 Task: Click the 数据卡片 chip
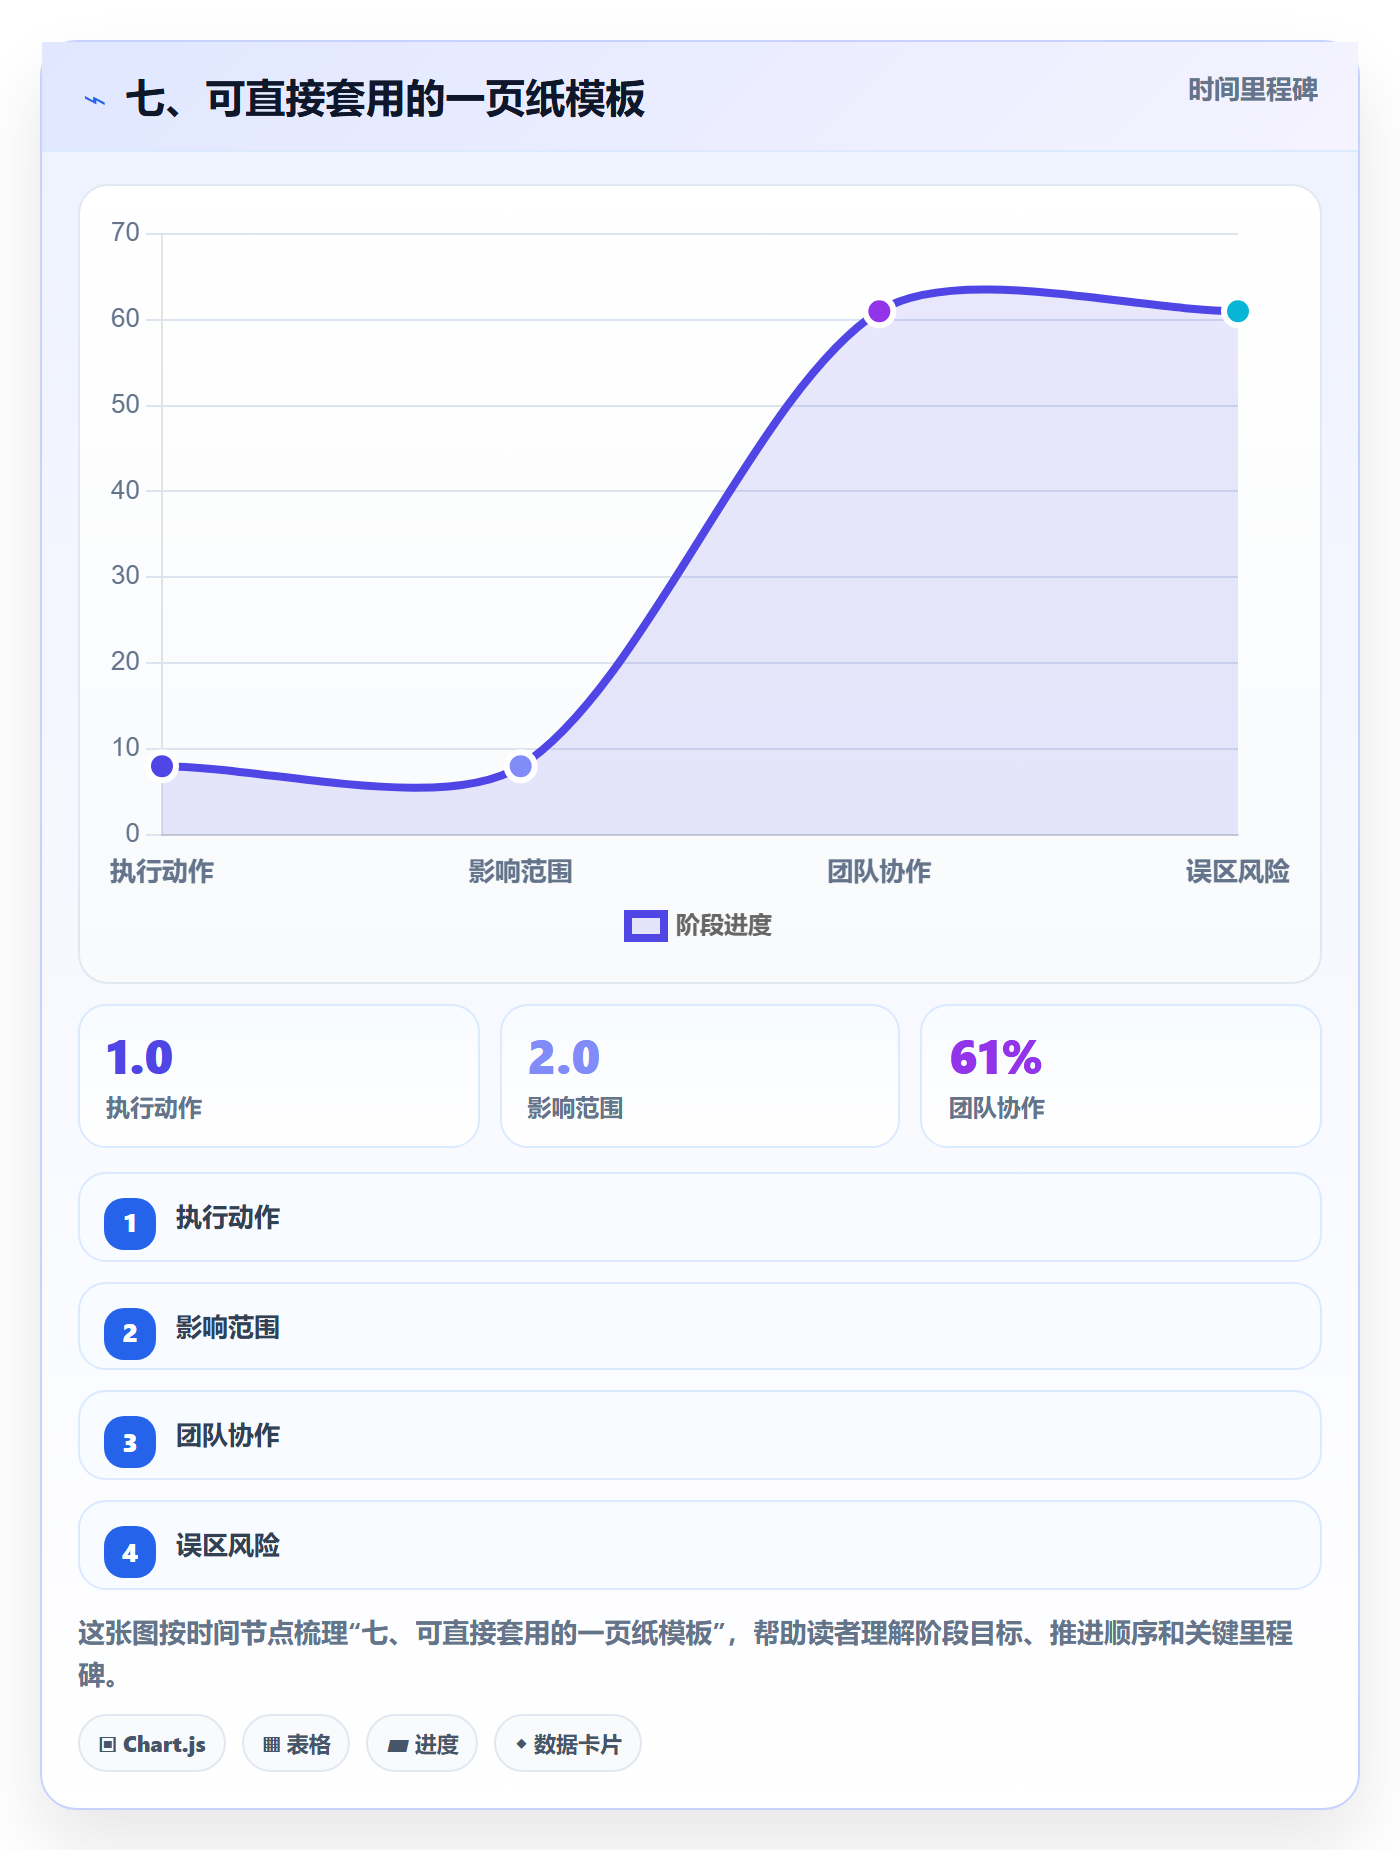568,1744
